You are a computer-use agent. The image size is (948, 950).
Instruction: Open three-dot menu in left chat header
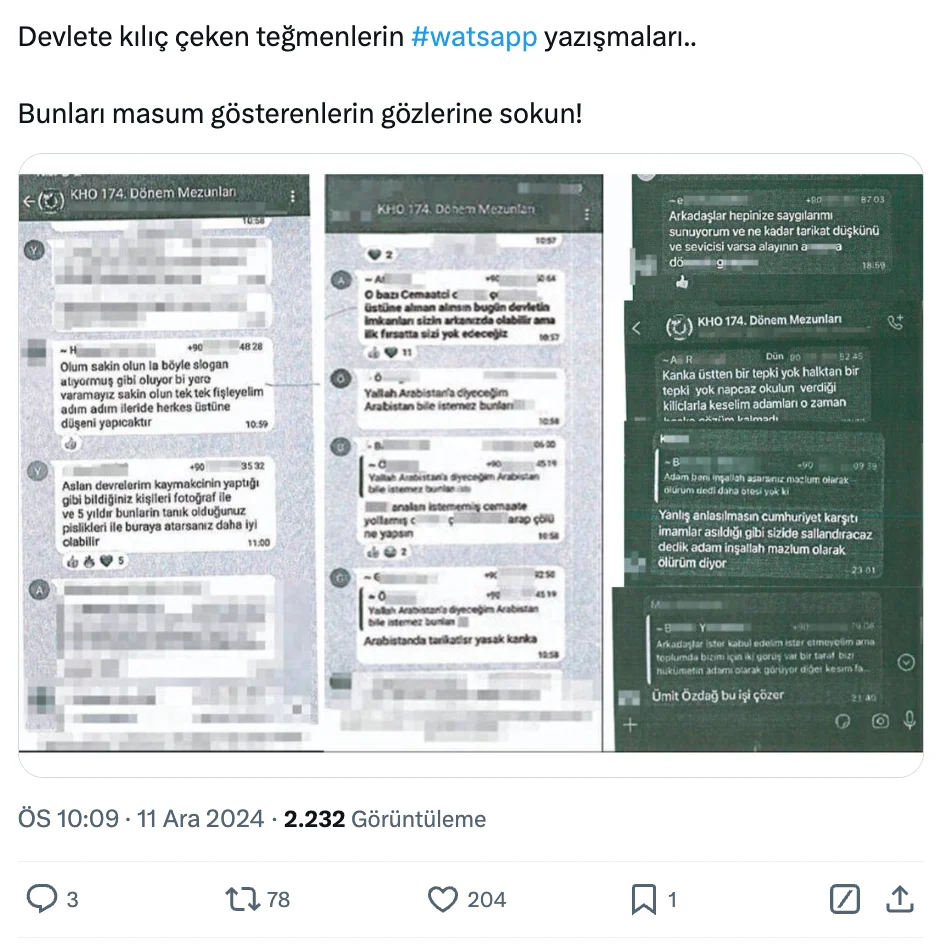pyautogui.click(x=293, y=196)
